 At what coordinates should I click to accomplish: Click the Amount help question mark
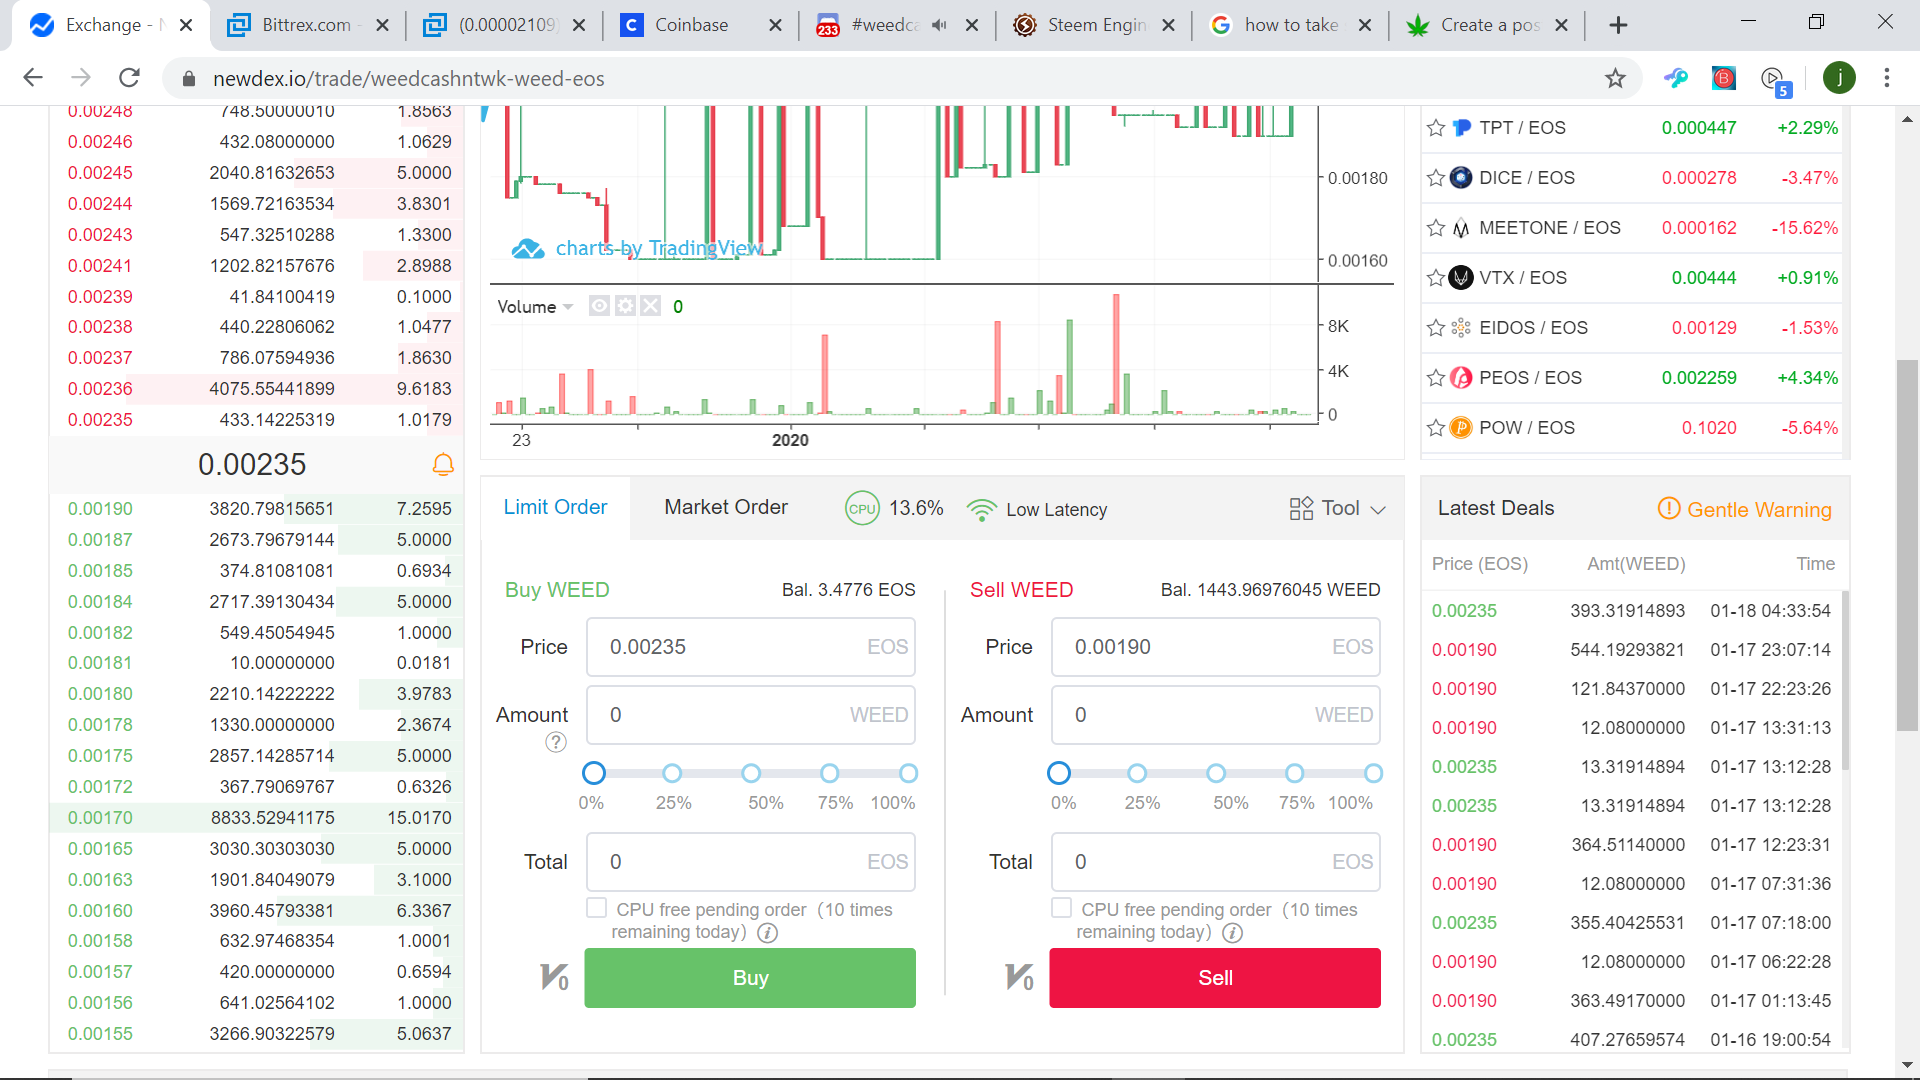[556, 742]
